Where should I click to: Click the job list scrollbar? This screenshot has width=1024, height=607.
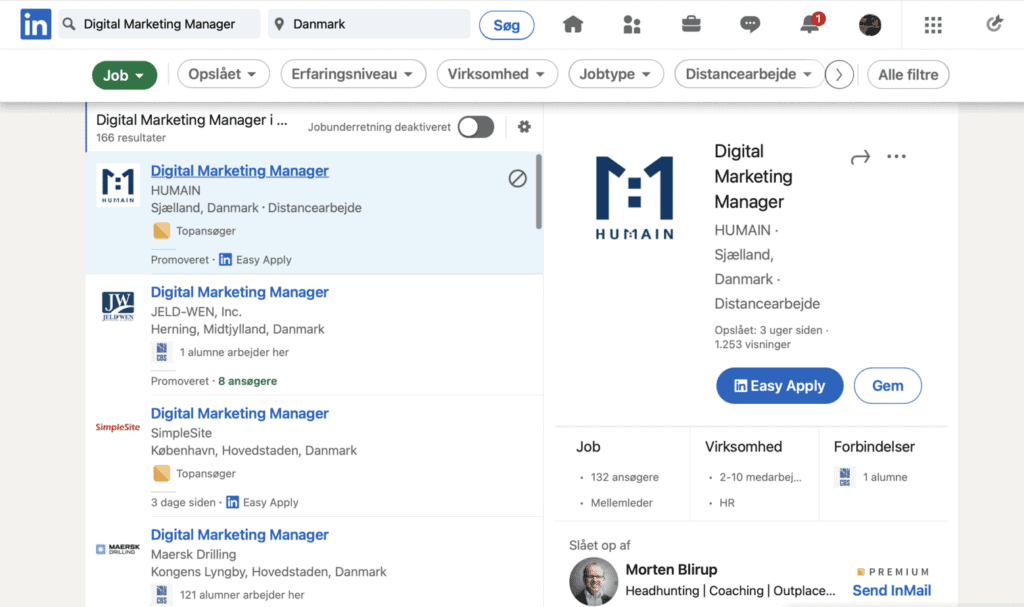[539, 191]
